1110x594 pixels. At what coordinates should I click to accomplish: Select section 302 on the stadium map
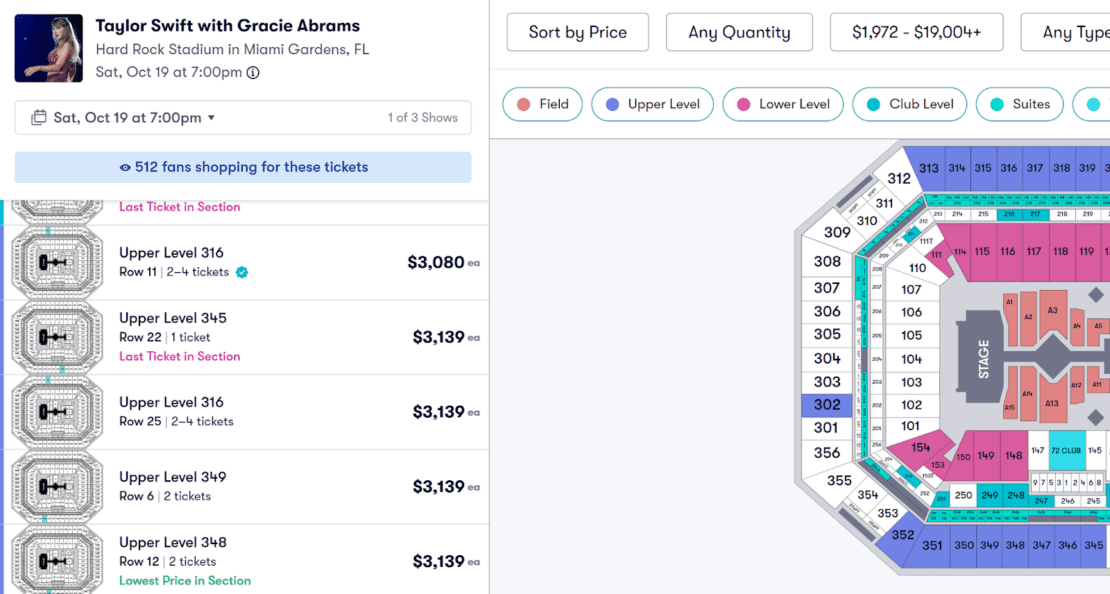tap(825, 404)
